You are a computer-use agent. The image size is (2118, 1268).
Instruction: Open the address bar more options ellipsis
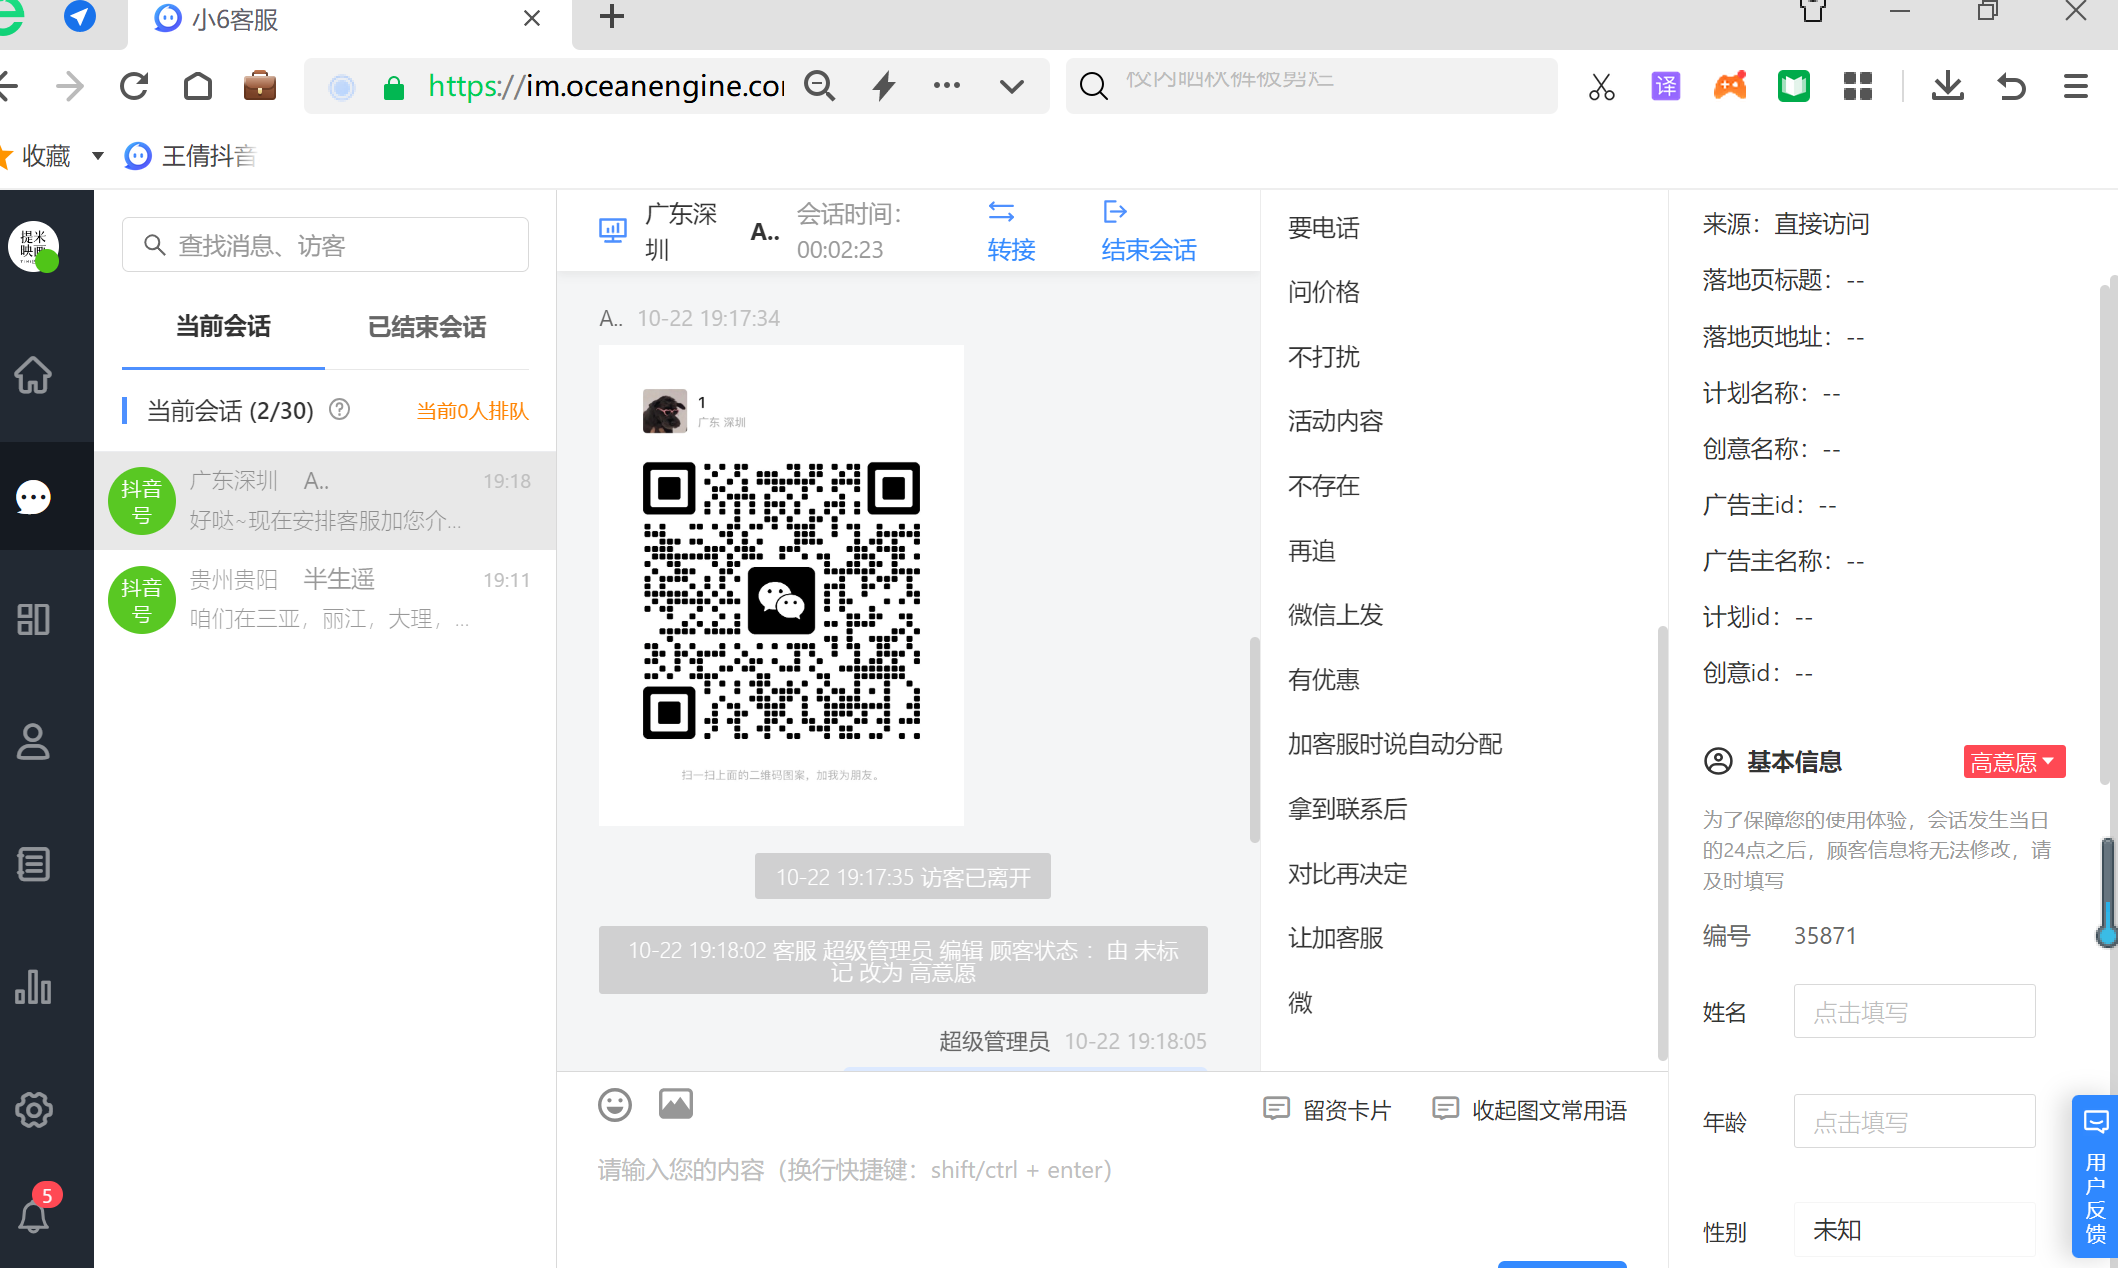(947, 86)
